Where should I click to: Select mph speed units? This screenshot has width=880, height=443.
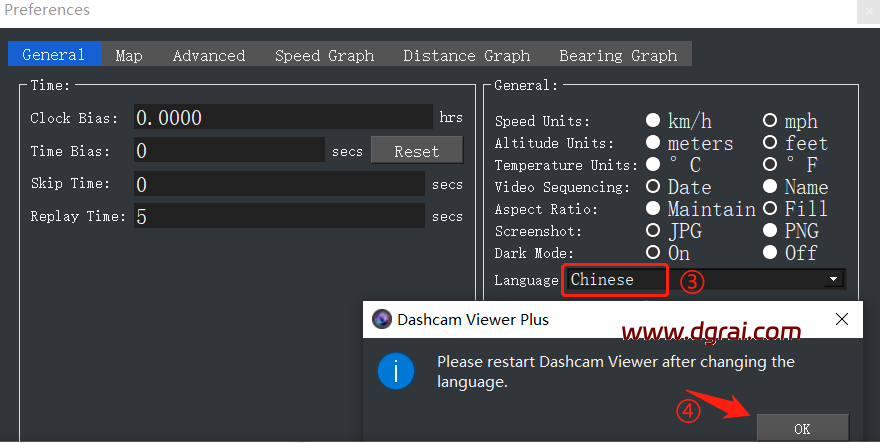(x=770, y=121)
